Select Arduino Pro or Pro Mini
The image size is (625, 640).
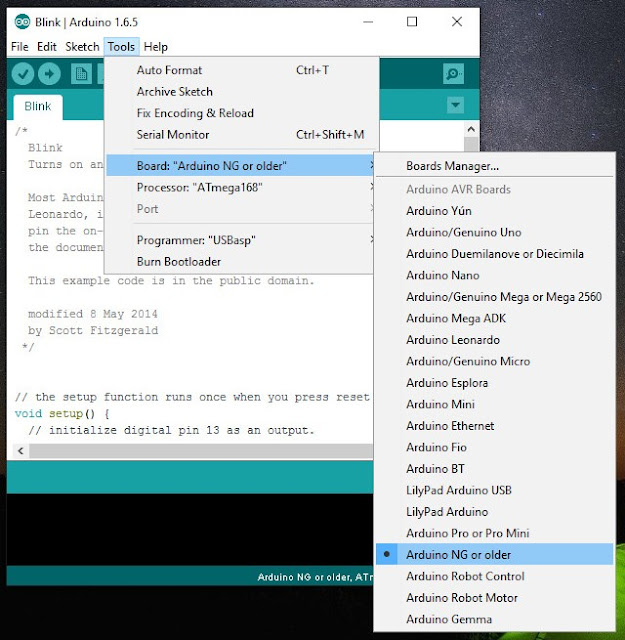pyautogui.click(x=494, y=533)
